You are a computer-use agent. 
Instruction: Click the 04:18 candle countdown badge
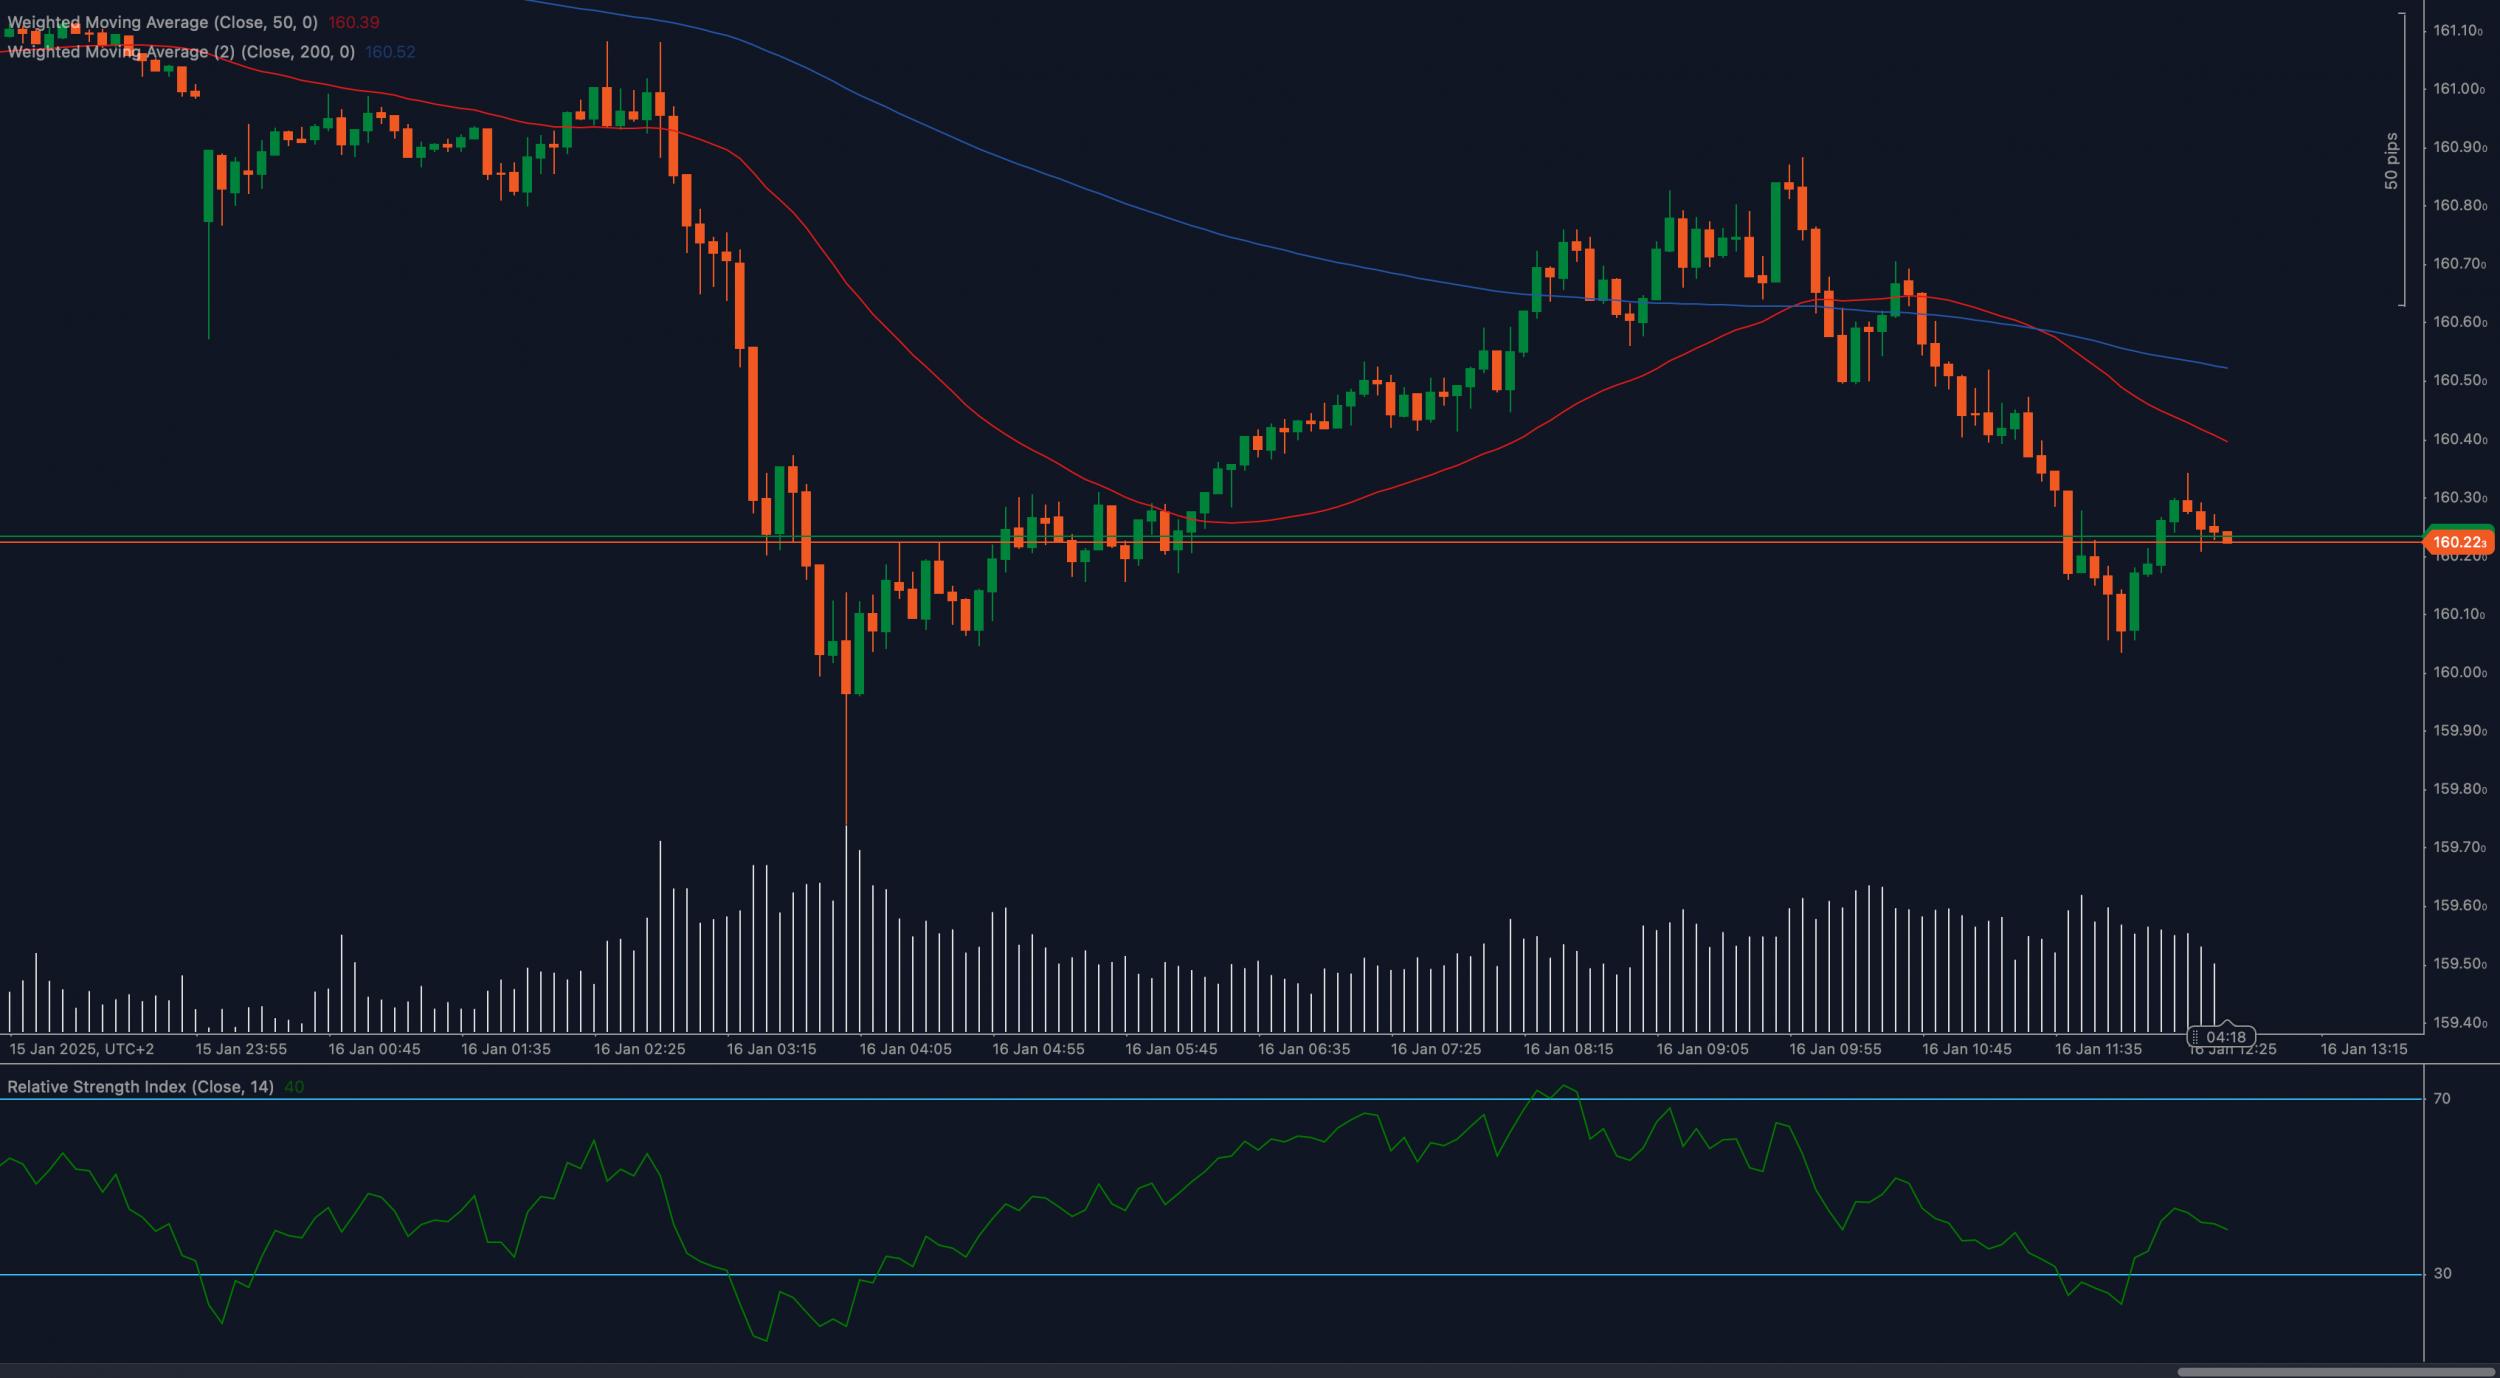tap(2225, 1037)
